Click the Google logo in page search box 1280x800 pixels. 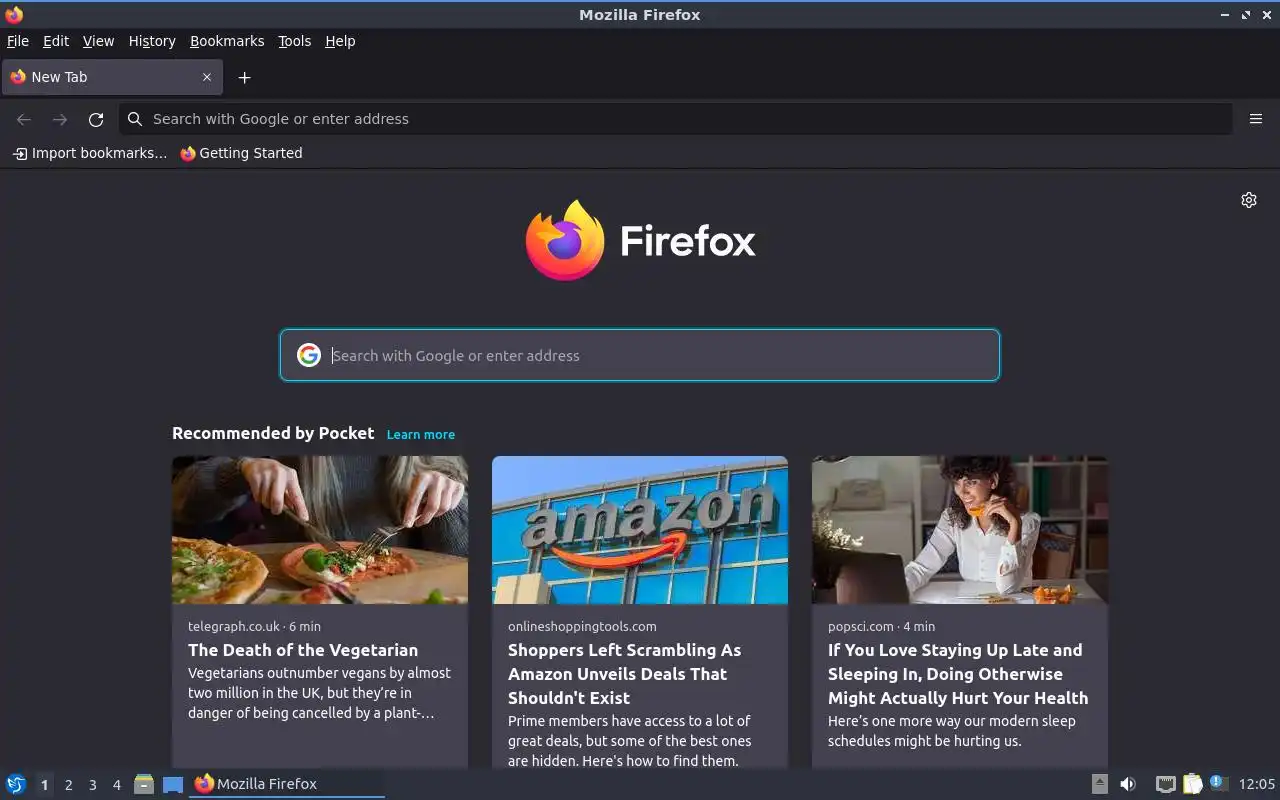coord(309,355)
